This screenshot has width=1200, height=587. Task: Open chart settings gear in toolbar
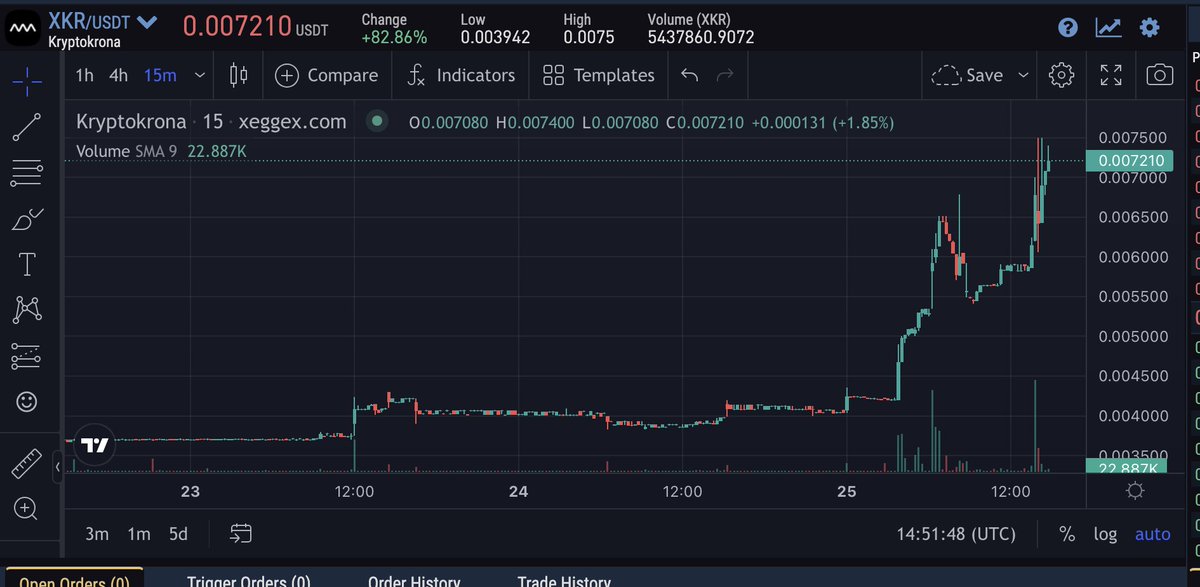[1061, 75]
